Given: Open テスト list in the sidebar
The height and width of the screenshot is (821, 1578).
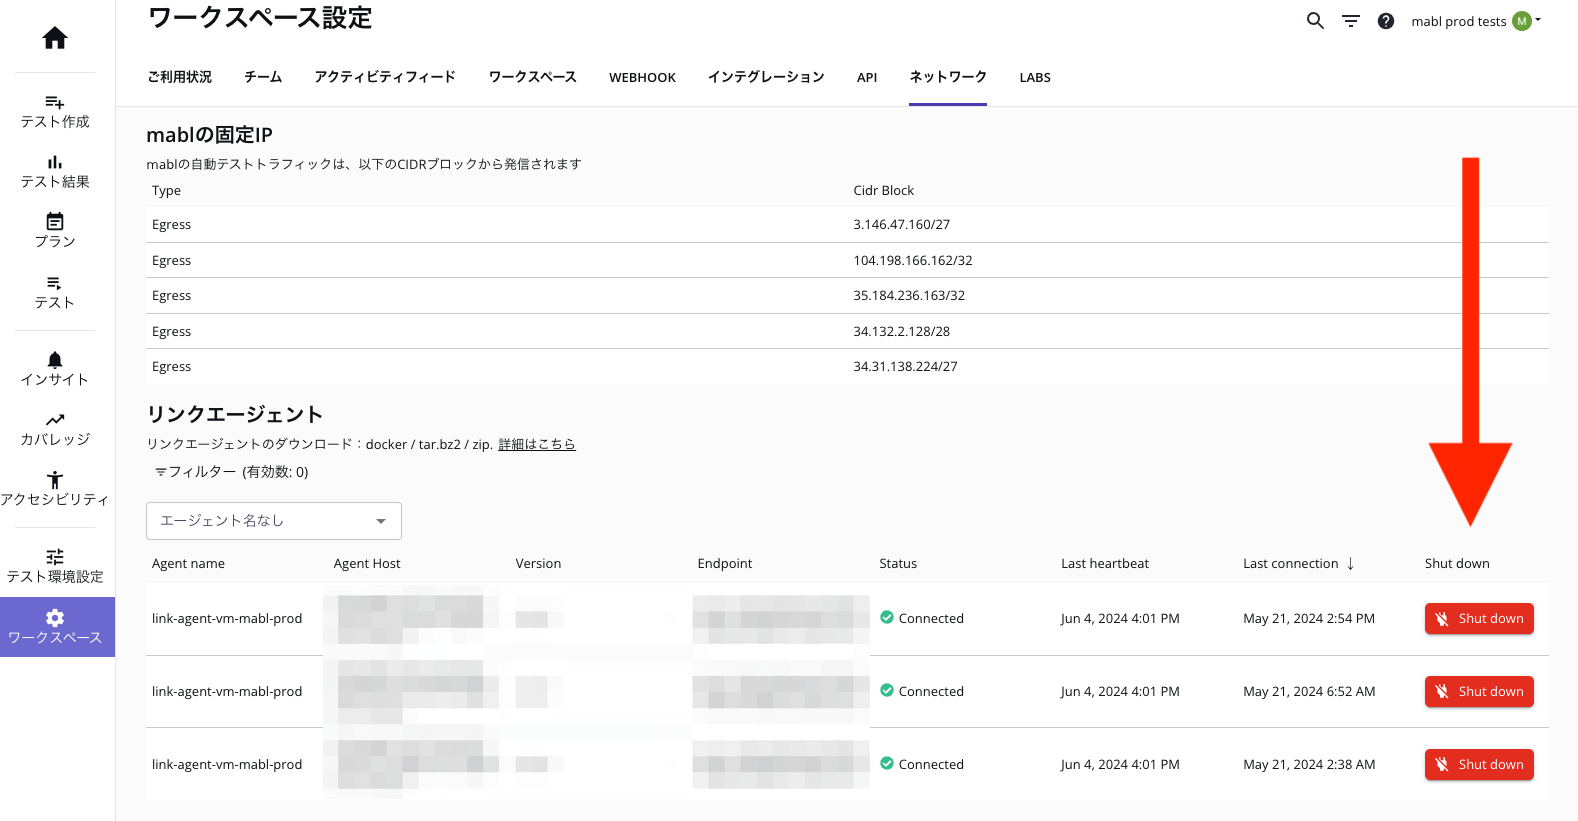Looking at the screenshot, I should [x=55, y=293].
